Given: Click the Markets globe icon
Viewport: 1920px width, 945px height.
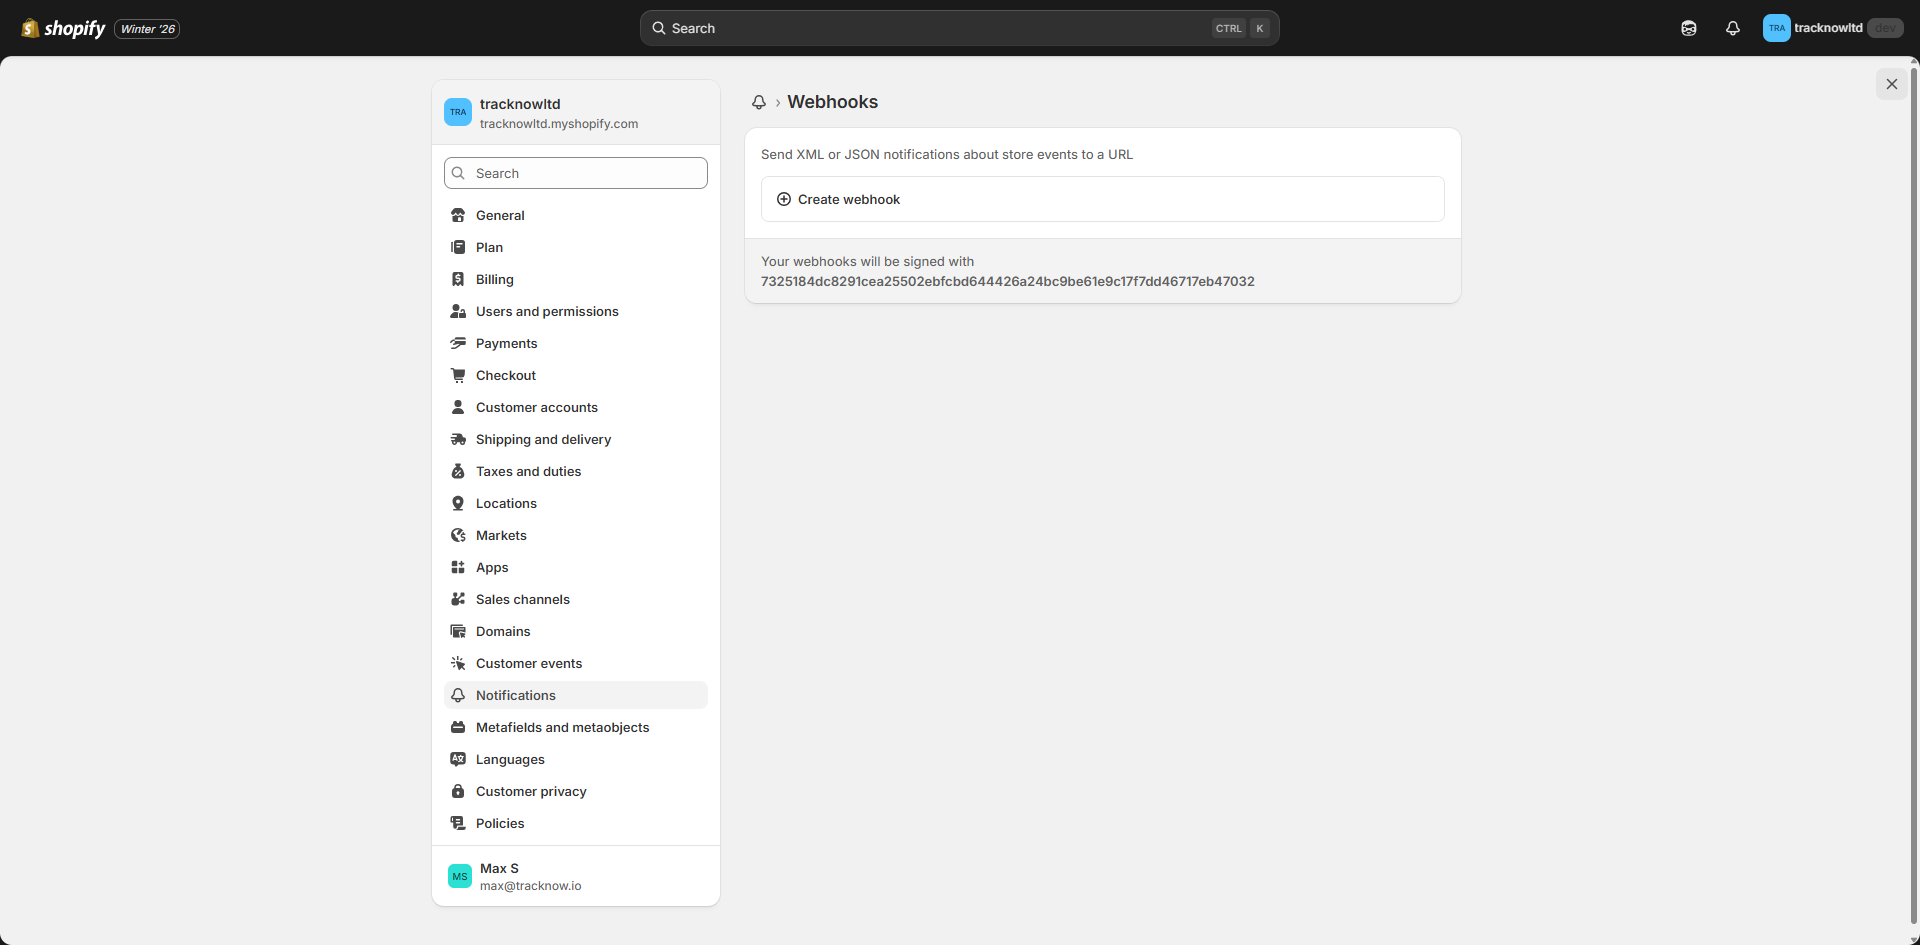Looking at the screenshot, I should click(x=458, y=535).
